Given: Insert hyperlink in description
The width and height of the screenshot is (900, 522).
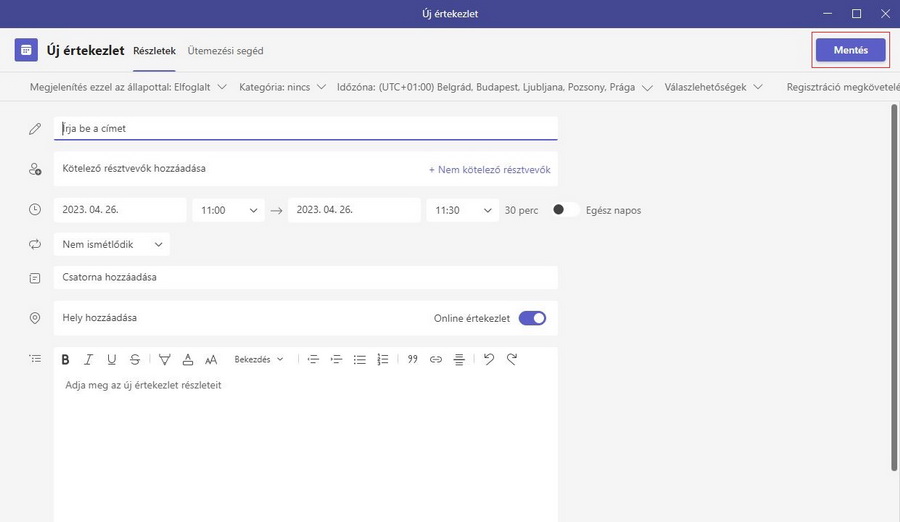Looking at the screenshot, I should click(x=436, y=359).
